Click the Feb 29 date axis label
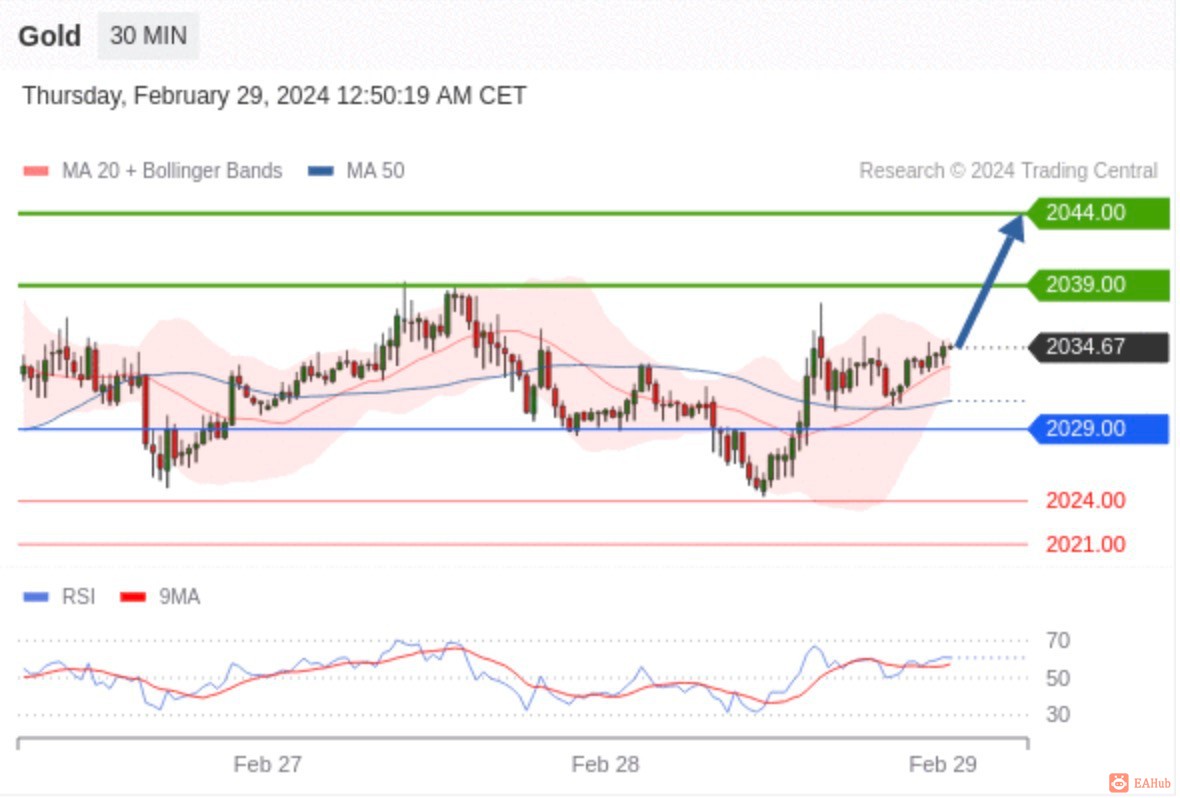Image resolution: width=1180 pixels, height=798 pixels. (x=943, y=765)
